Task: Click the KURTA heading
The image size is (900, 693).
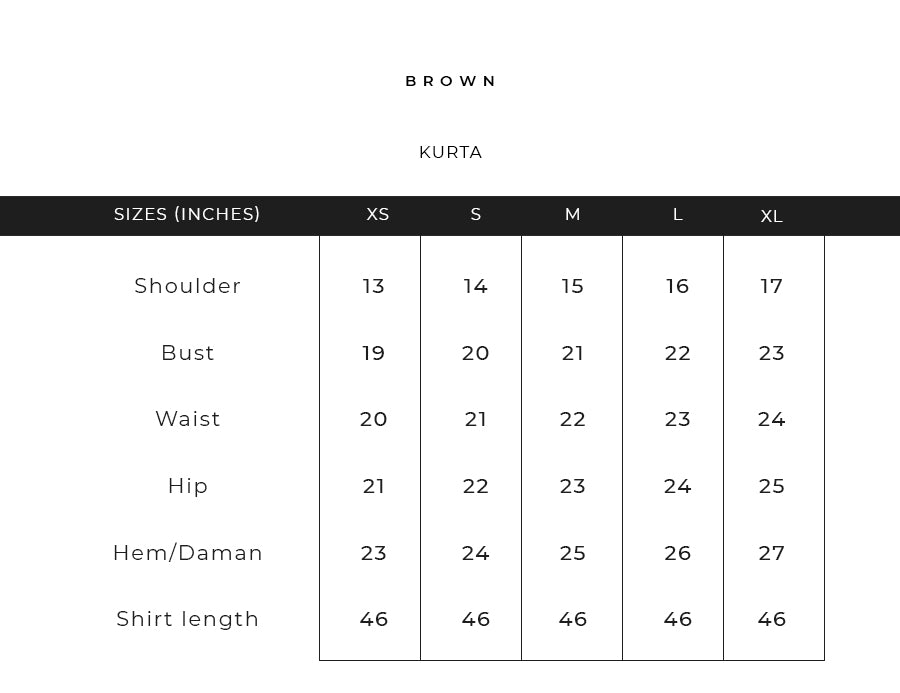Action: coord(451,153)
